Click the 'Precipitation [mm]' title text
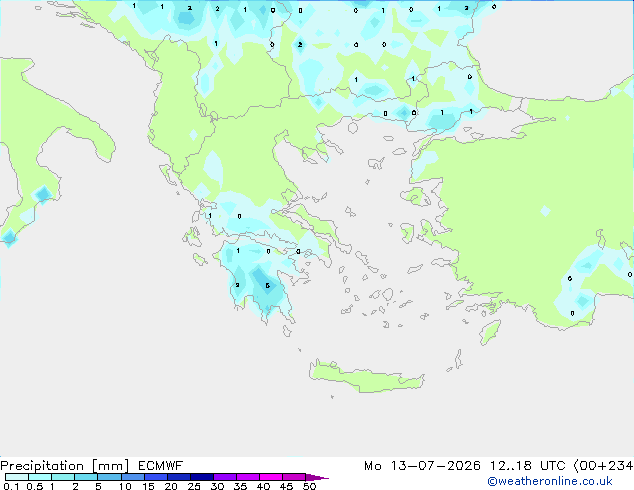 65,466
